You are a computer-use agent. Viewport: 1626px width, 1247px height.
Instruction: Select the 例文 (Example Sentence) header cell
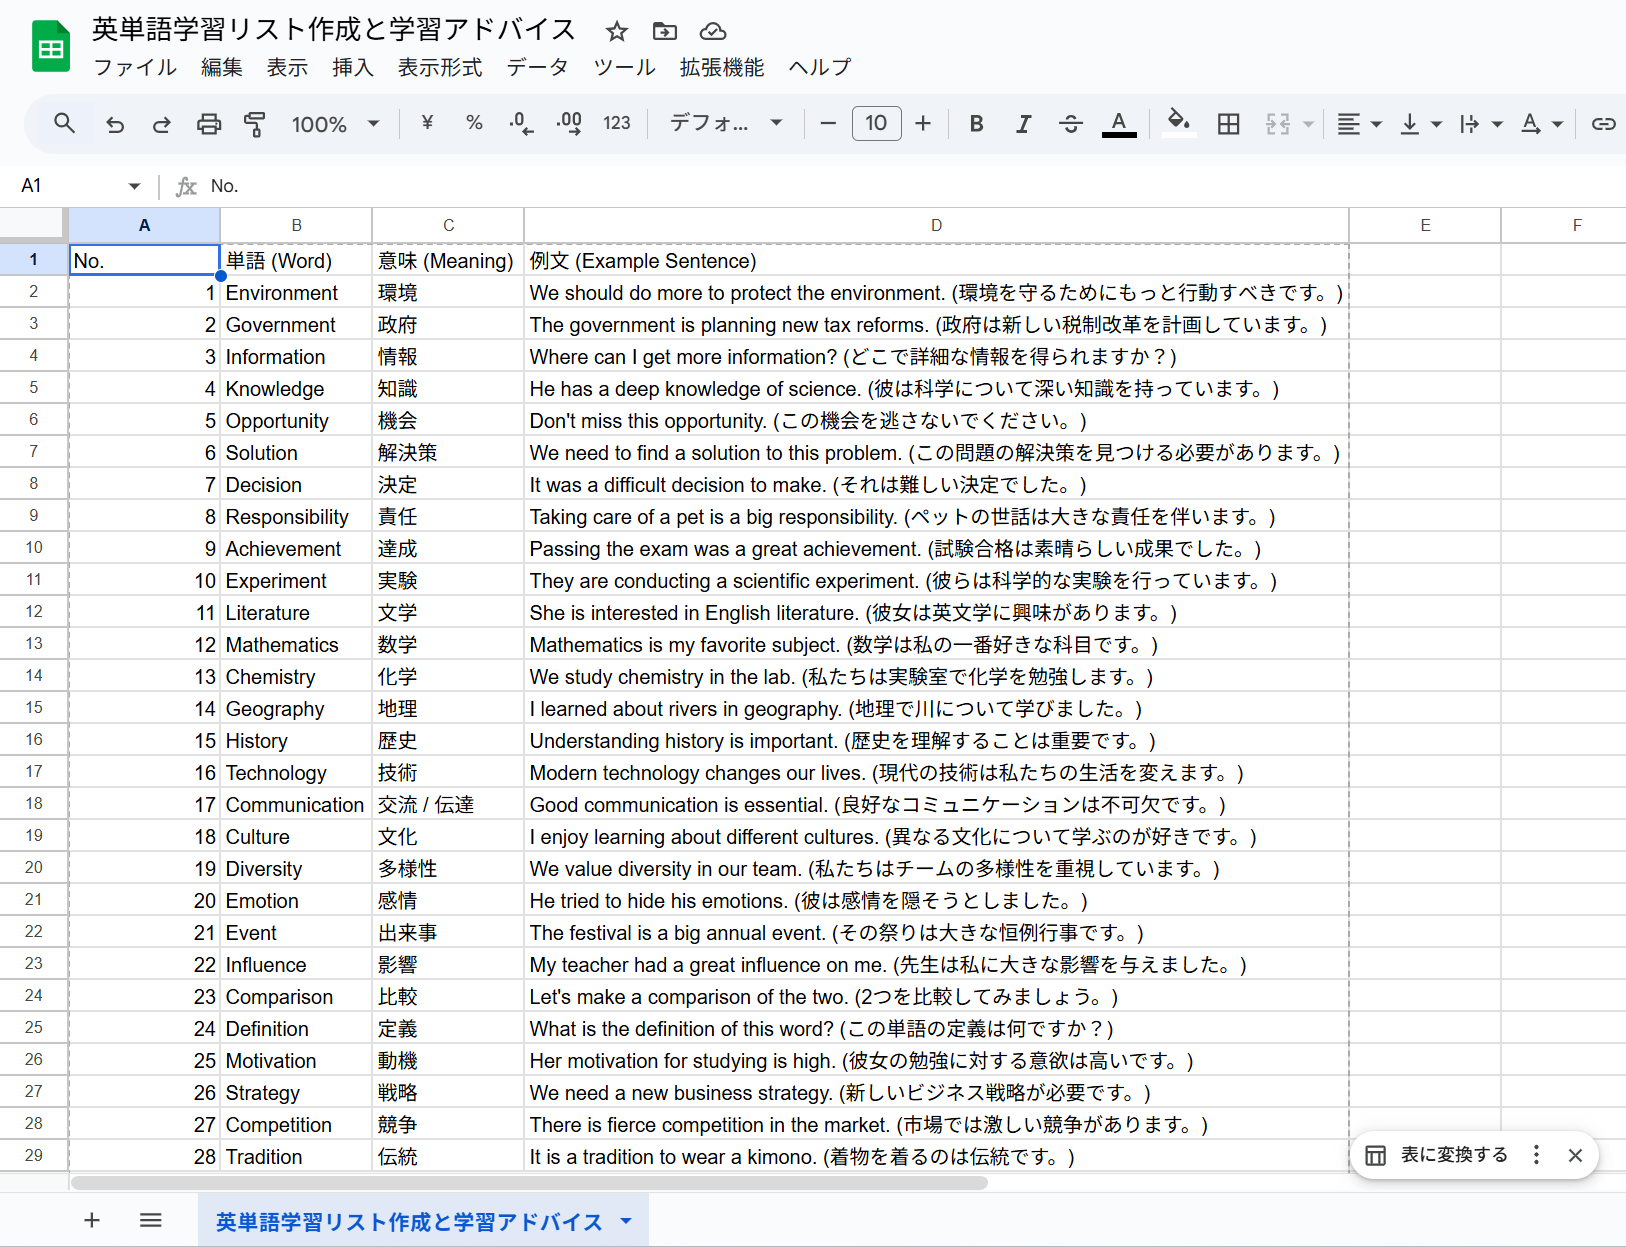(x=936, y=261)
